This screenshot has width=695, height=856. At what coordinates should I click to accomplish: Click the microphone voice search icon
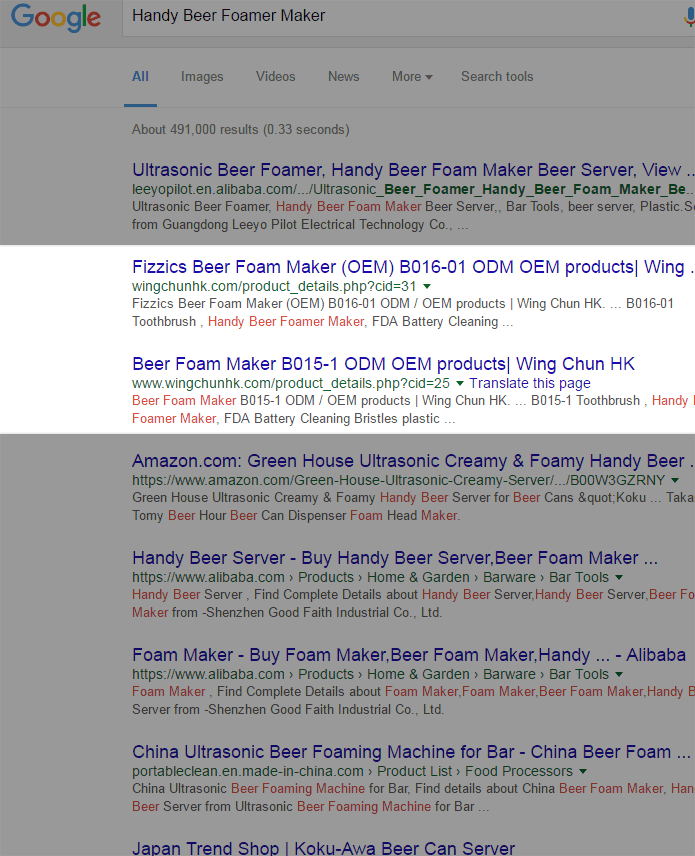click(690, 16)
